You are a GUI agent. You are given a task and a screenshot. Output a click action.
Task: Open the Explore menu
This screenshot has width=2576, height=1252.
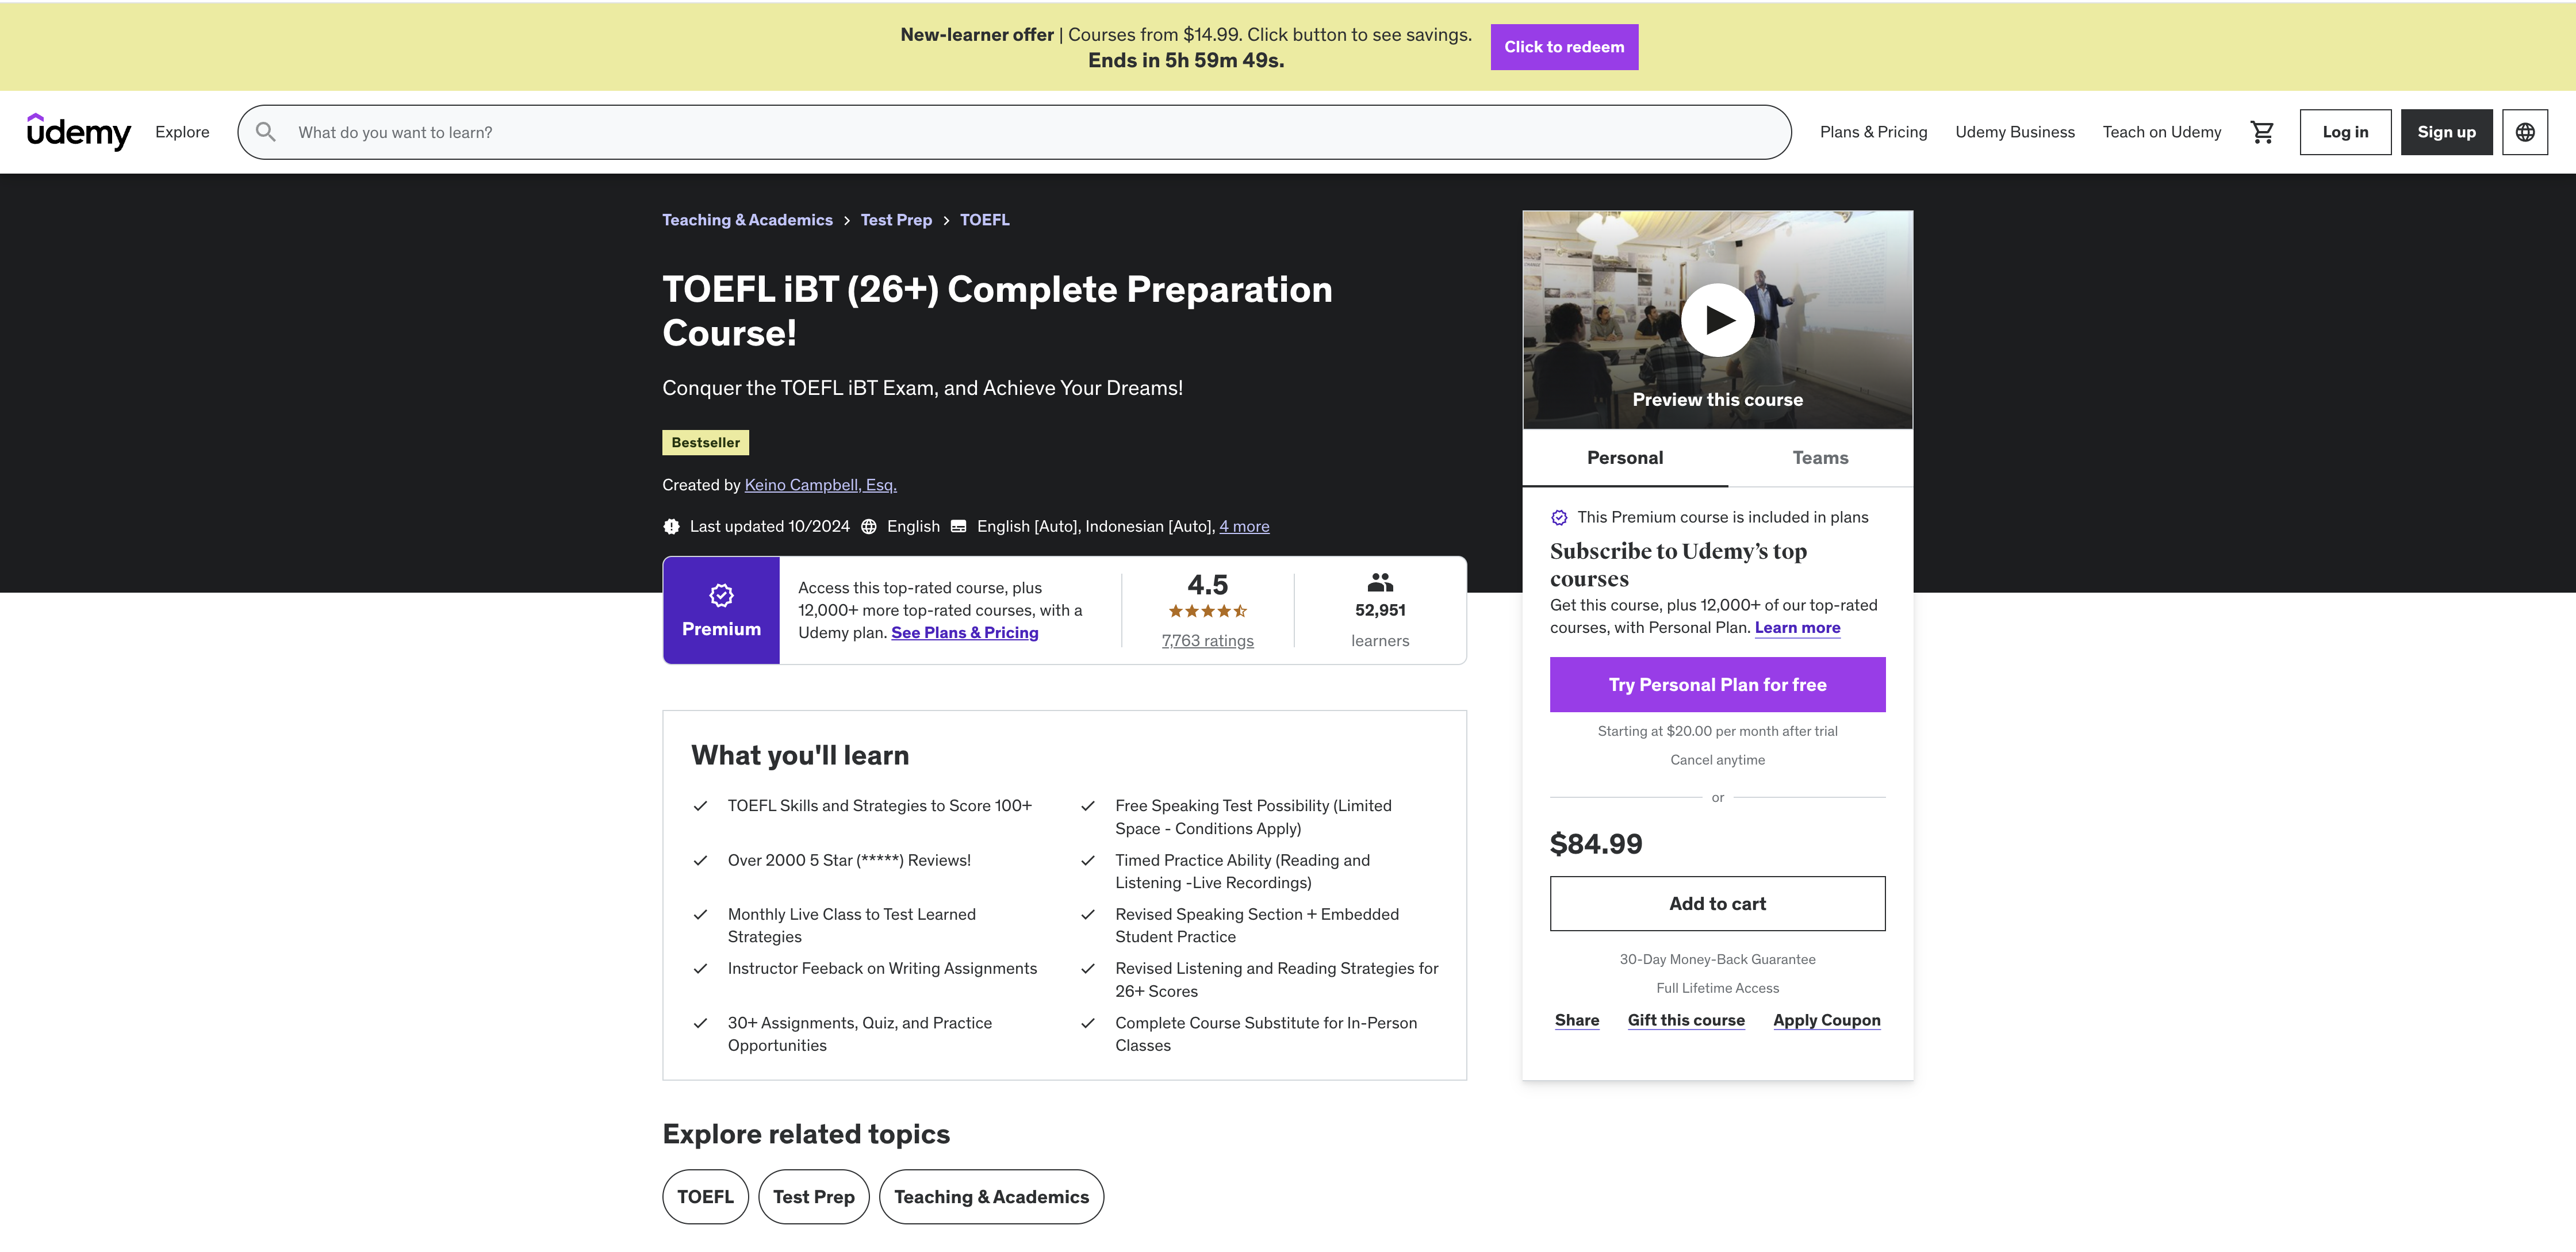[182, 132]
